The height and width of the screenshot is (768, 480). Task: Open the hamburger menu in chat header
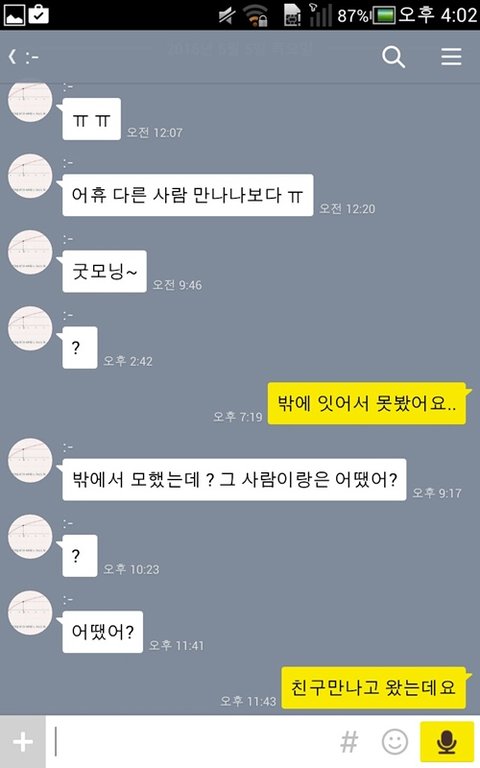click(x=451, y=57)
